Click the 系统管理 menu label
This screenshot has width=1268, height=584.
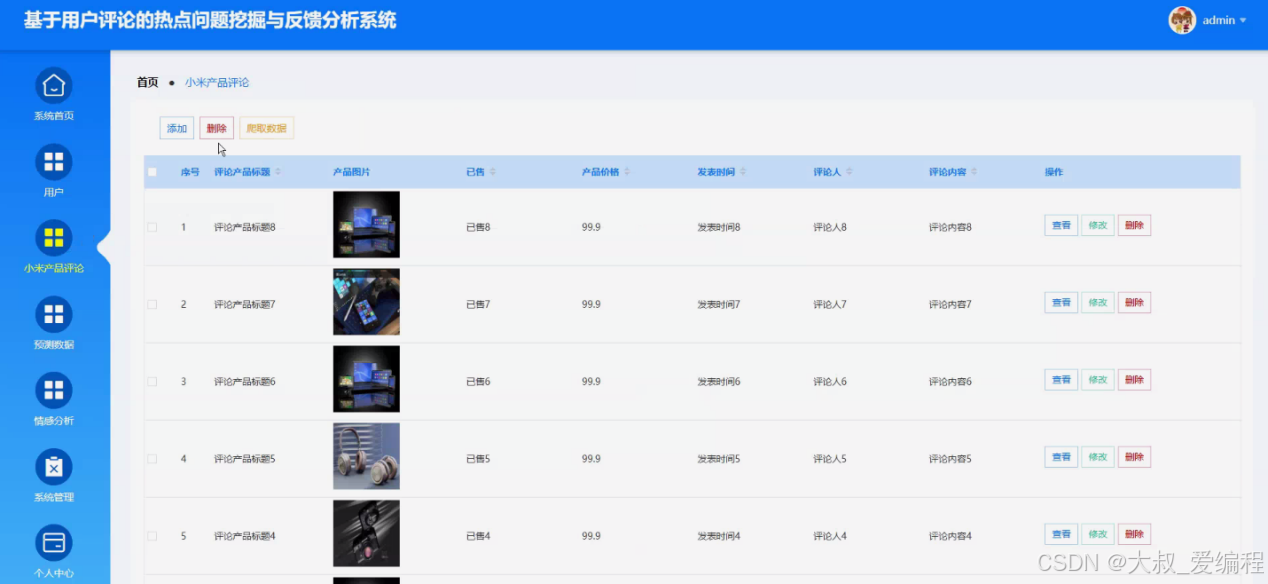pos(54,497)
